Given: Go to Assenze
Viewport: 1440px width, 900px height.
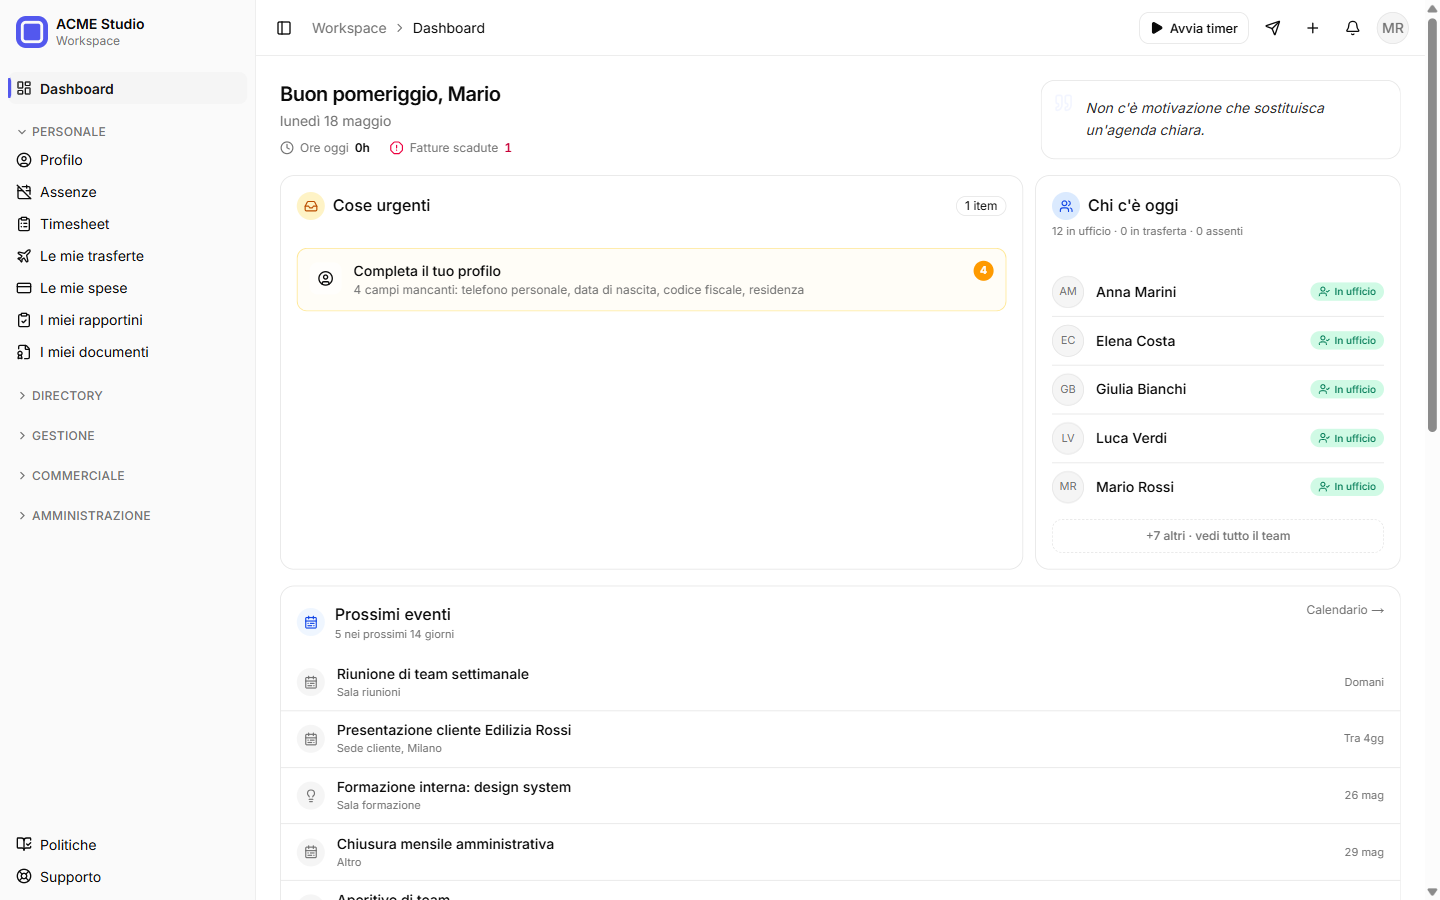Looking at the screenshot, I should tap(127, 192).
